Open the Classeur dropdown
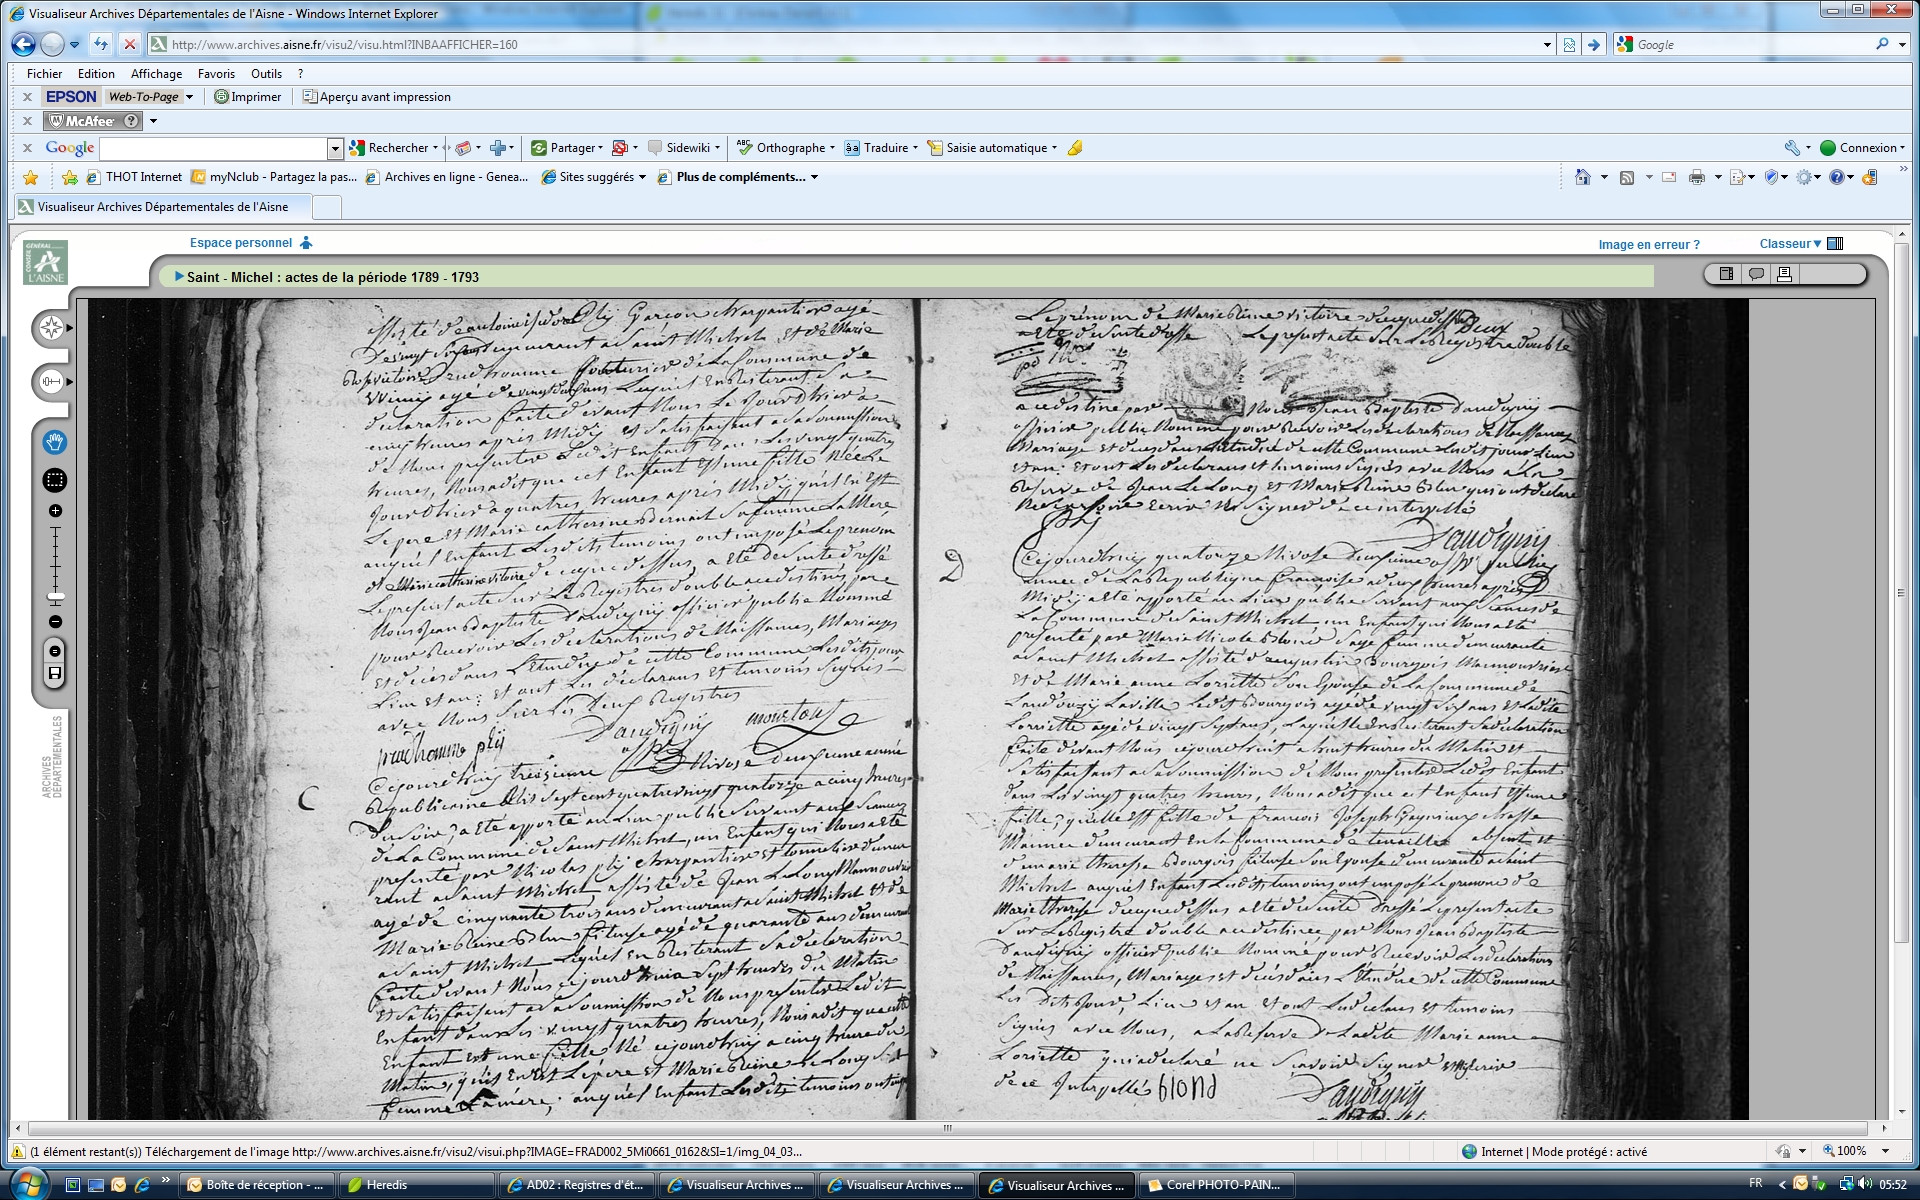1920x1200 pixels. pos(1790,244)
